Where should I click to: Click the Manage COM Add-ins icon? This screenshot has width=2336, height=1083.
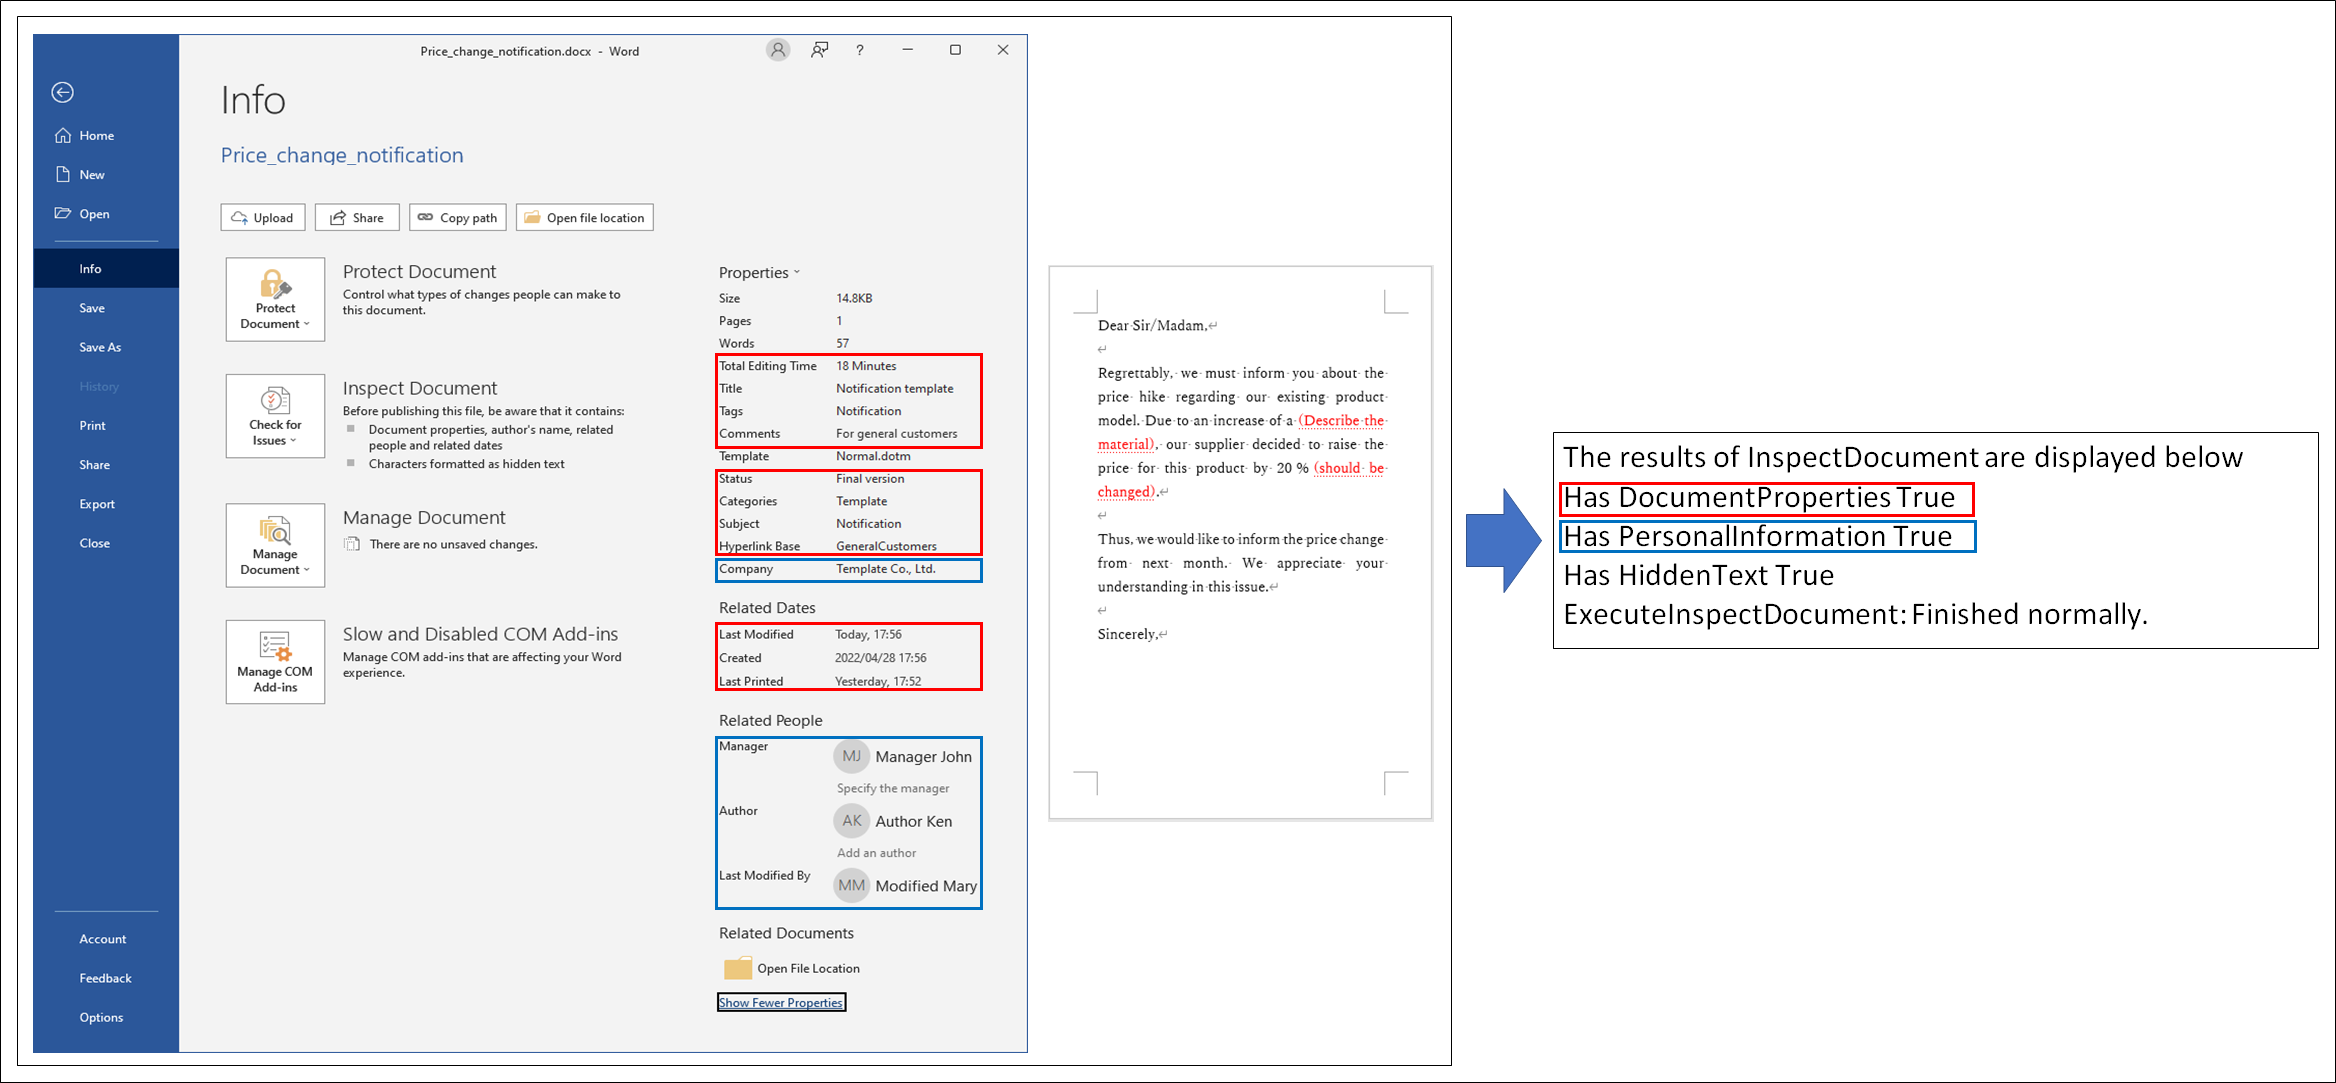click(x=274, y=658)
